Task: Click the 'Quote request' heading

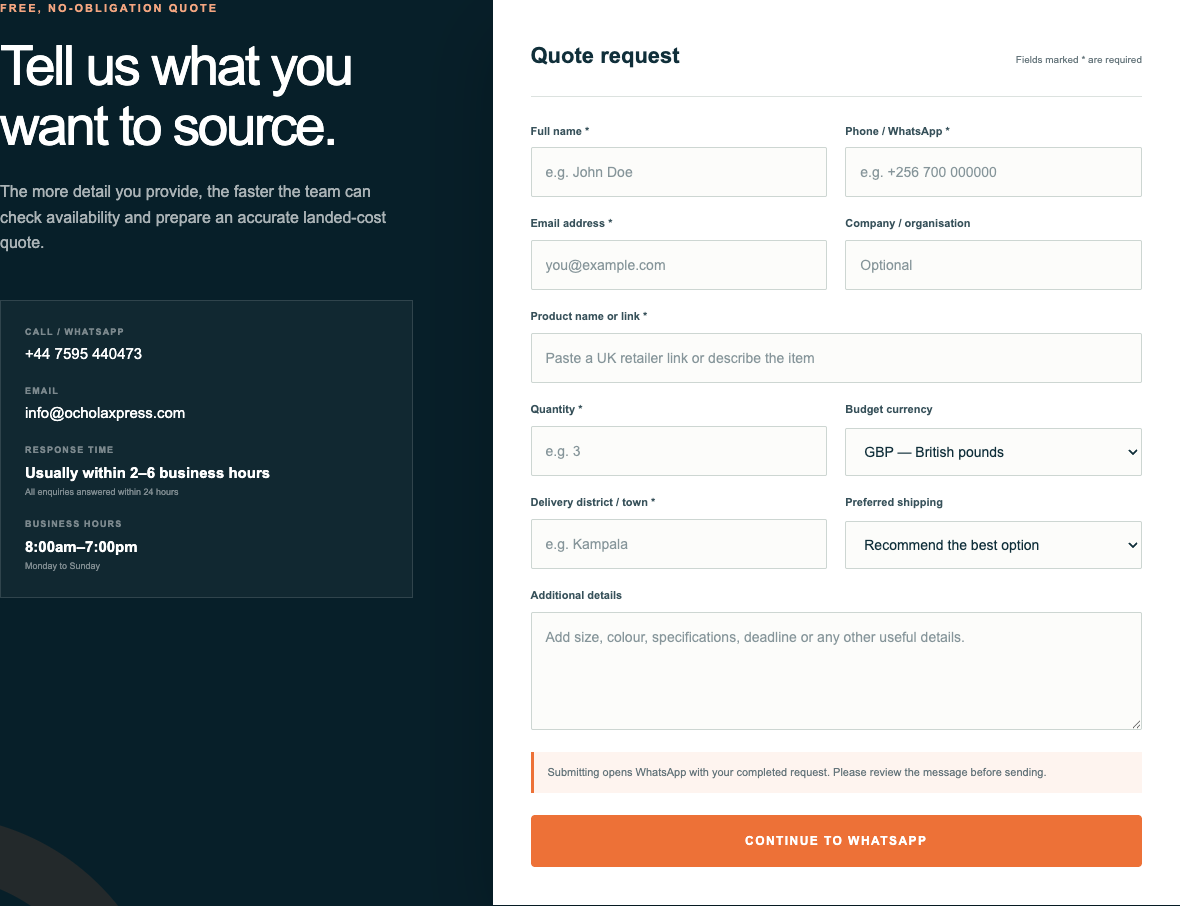Action: 605,56
